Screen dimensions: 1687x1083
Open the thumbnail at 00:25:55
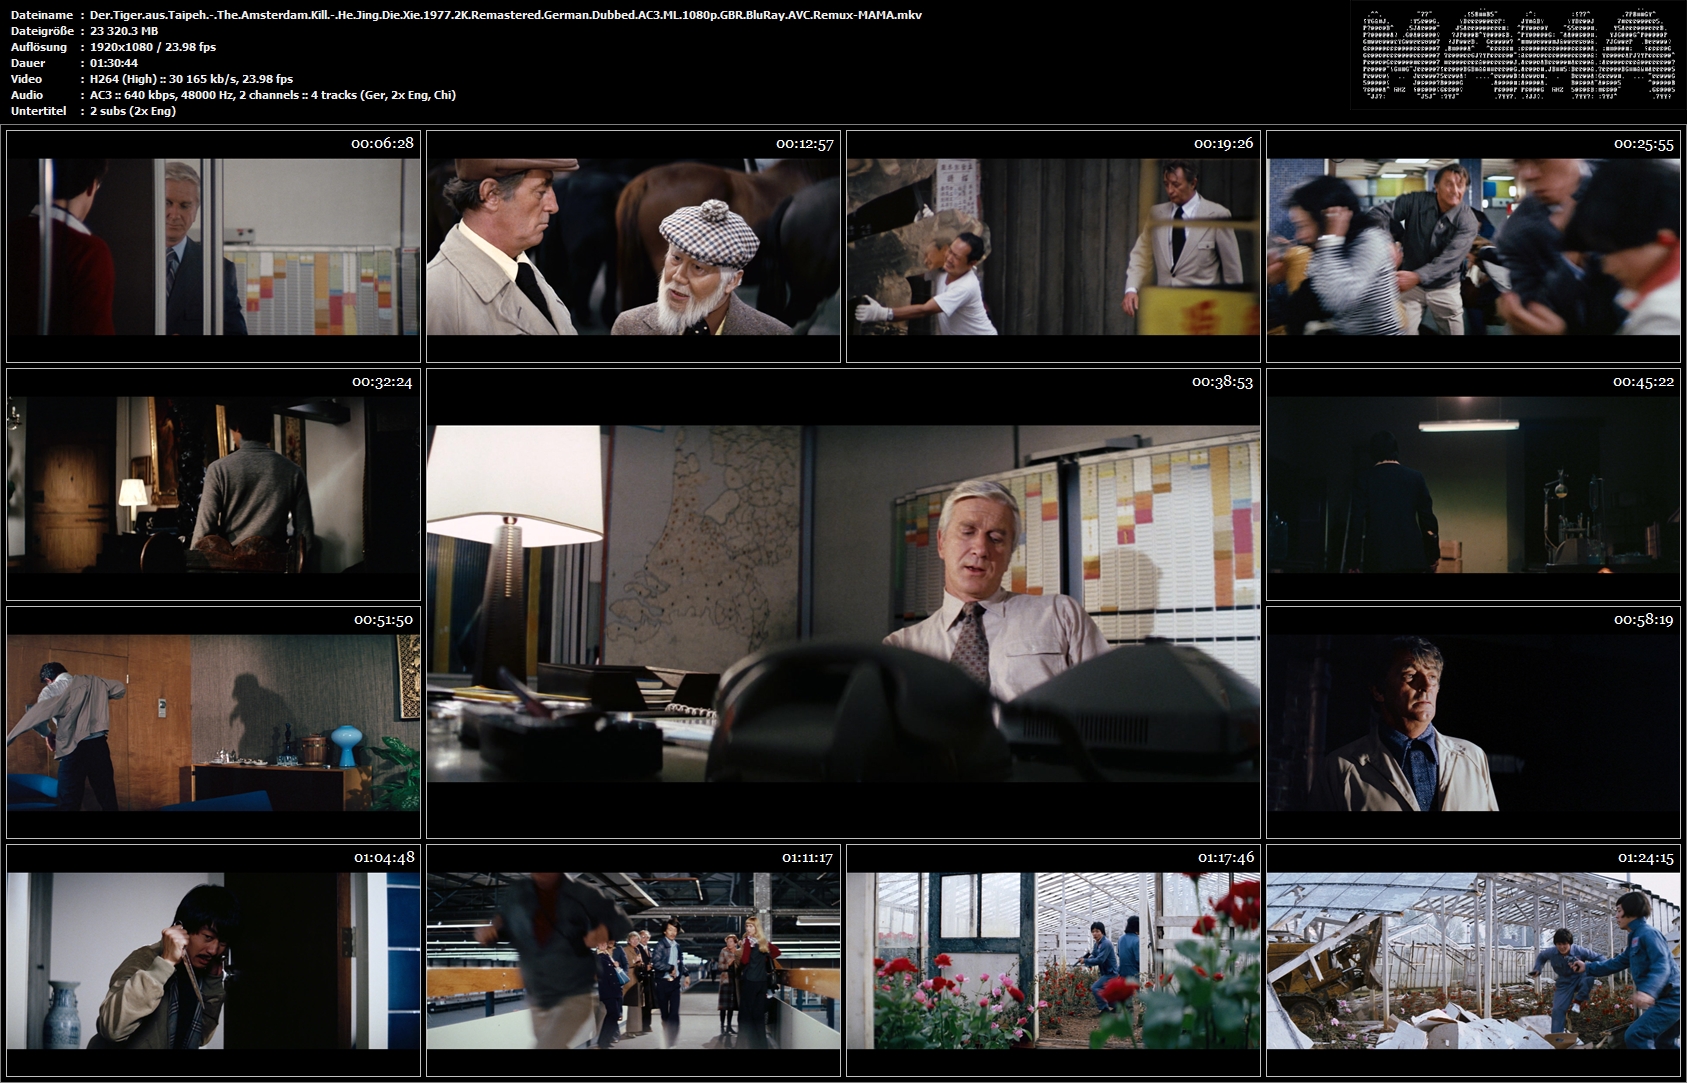(x=1473, y=246)
